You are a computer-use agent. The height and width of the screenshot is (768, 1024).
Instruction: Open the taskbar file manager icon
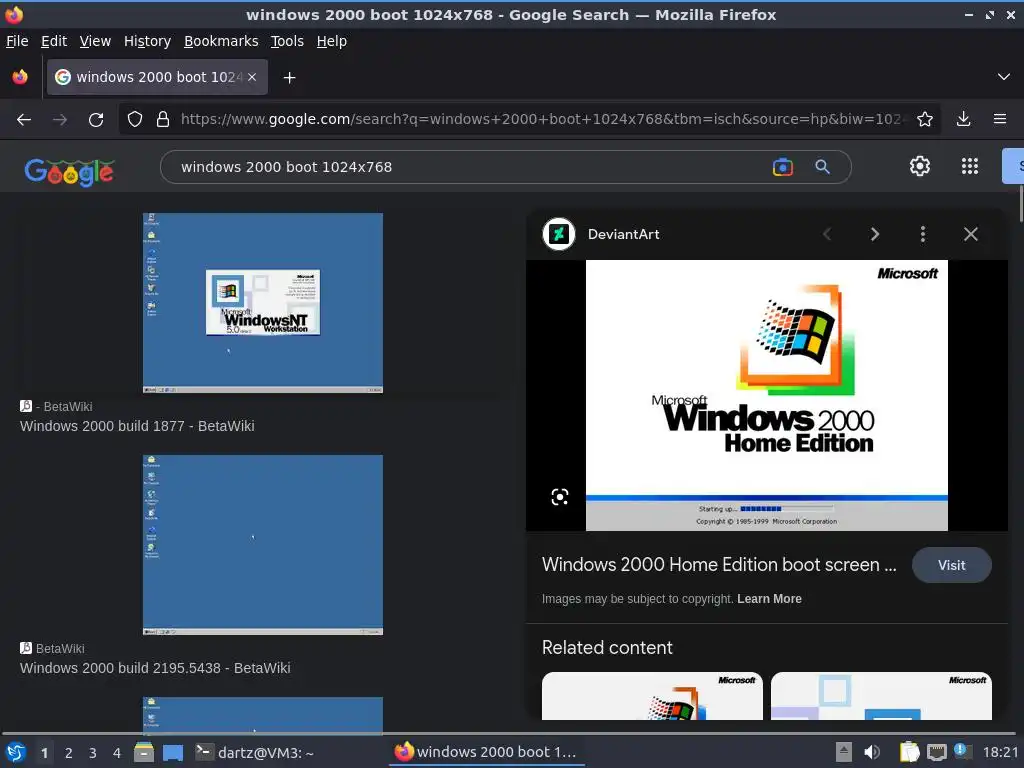pyautogui.click(x=144, y=752)
